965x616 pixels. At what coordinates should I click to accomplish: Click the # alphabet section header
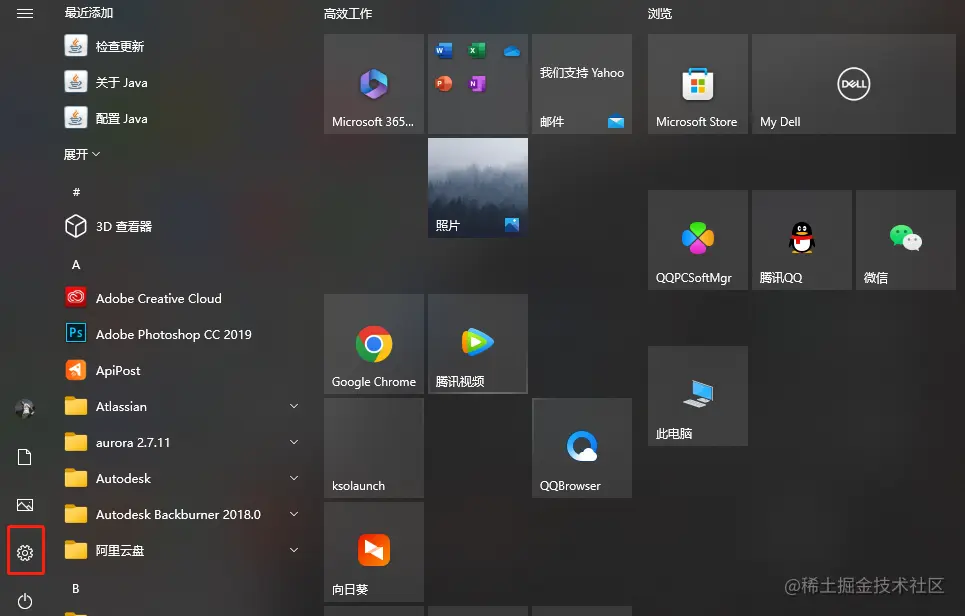click(x=76, y=192)
